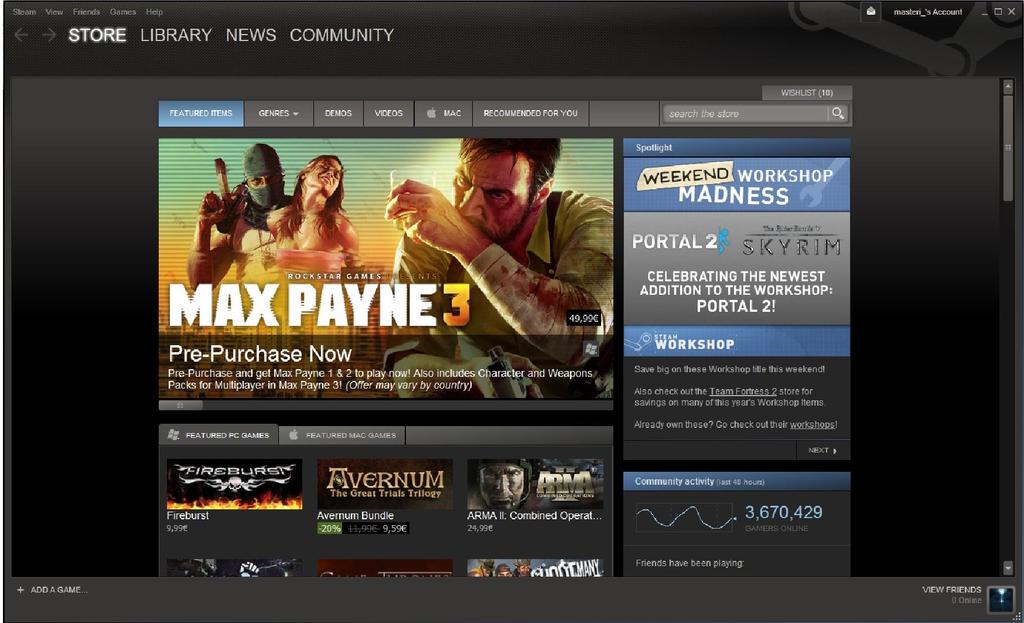This screenshot has width=1024, height=623.
Task: Click the Add a Game button
Action: [x=52, y=590]
